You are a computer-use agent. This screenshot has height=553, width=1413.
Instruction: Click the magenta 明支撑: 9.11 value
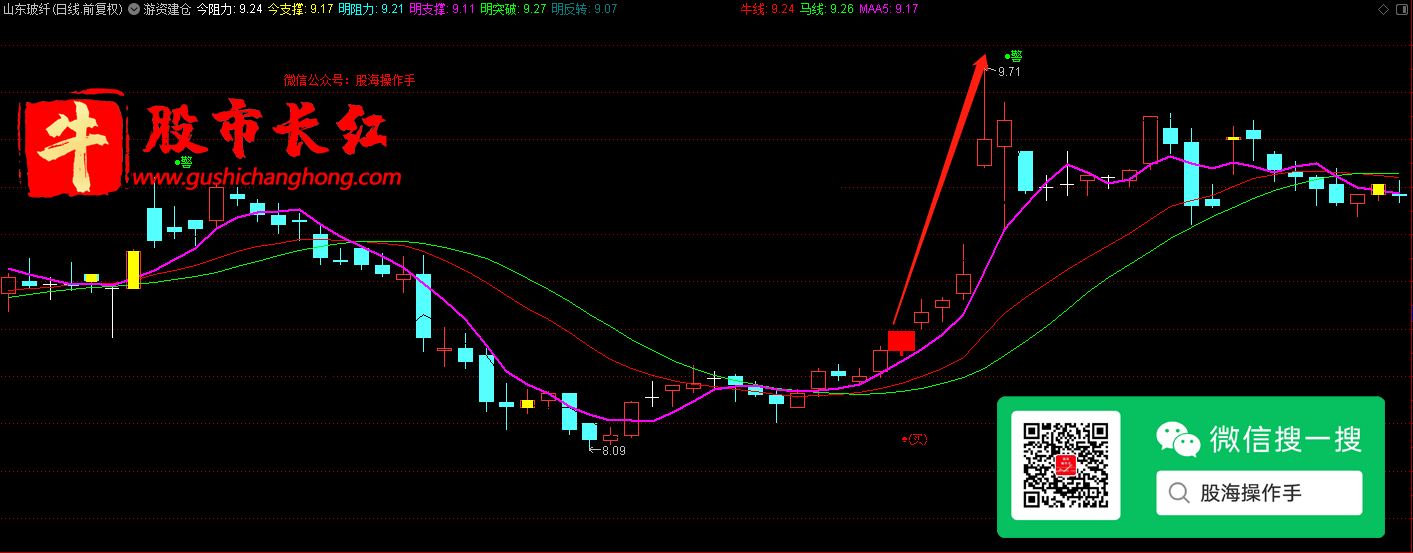[x=443, y=9]
